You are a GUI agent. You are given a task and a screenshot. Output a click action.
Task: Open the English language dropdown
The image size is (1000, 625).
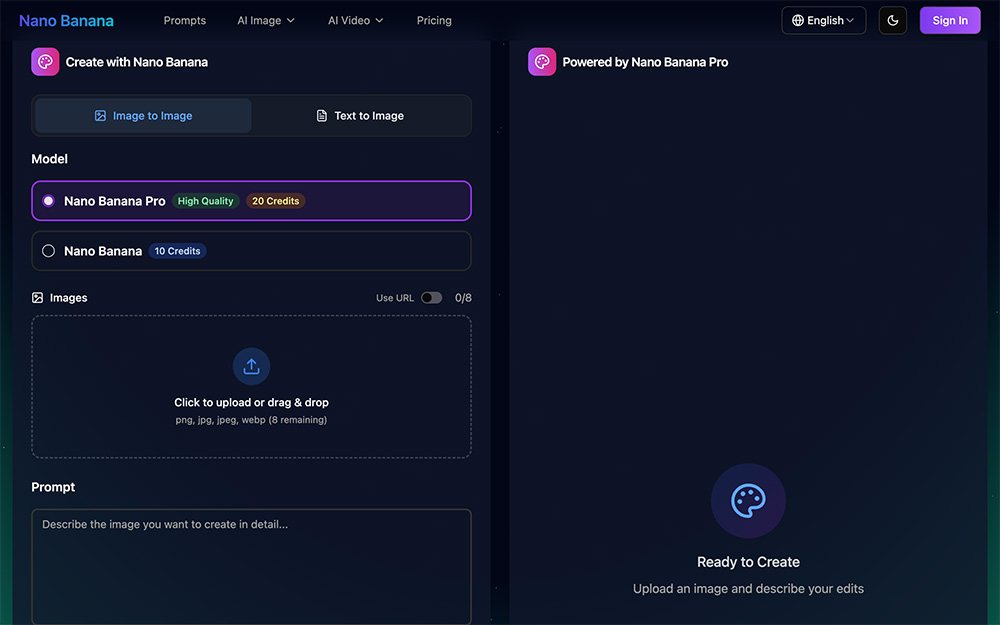click(x=823, y=20)
